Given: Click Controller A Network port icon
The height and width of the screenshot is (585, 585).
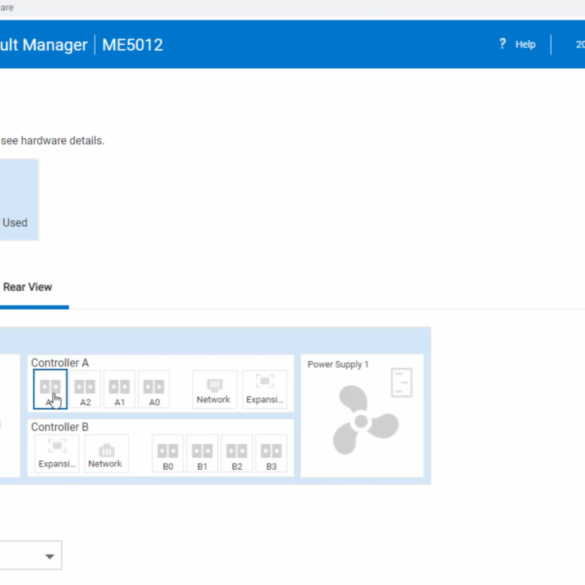Looking at the screenshot, I should click(214, 389).
